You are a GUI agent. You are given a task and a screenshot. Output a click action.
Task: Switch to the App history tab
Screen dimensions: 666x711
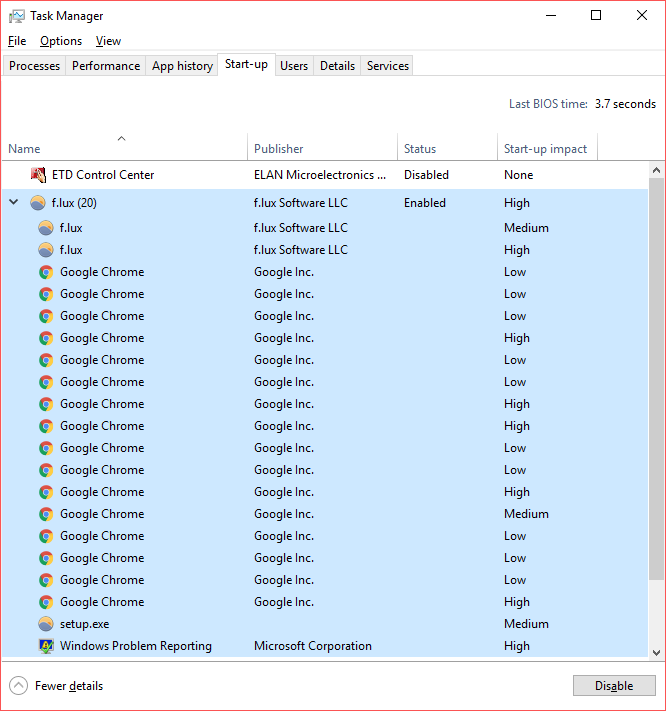point(182,66)
